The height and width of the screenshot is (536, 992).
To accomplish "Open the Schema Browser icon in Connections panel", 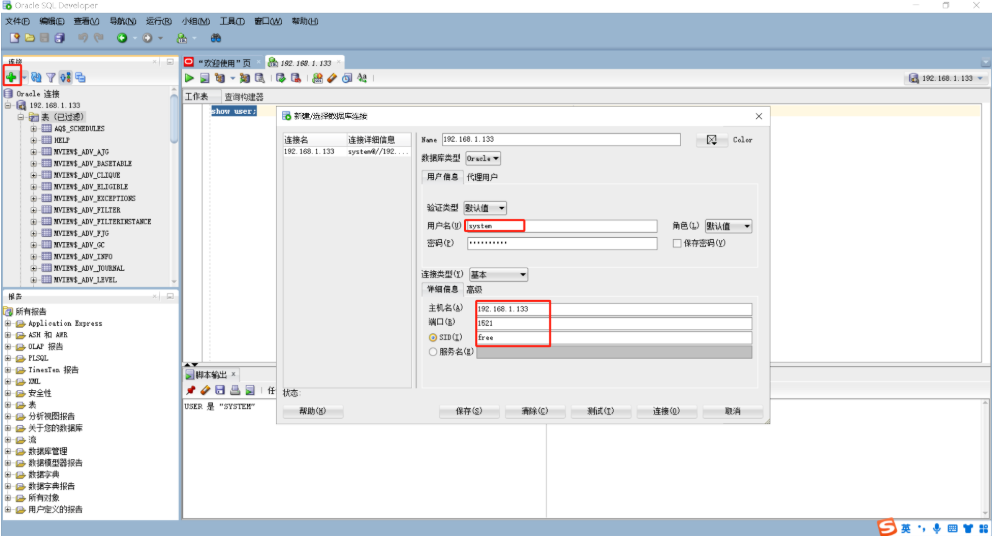I will [x=65, y=77].
